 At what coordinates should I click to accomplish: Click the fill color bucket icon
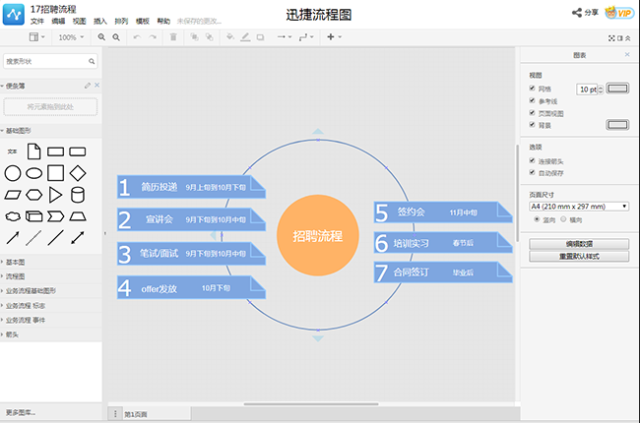click(x=230, y=37)
